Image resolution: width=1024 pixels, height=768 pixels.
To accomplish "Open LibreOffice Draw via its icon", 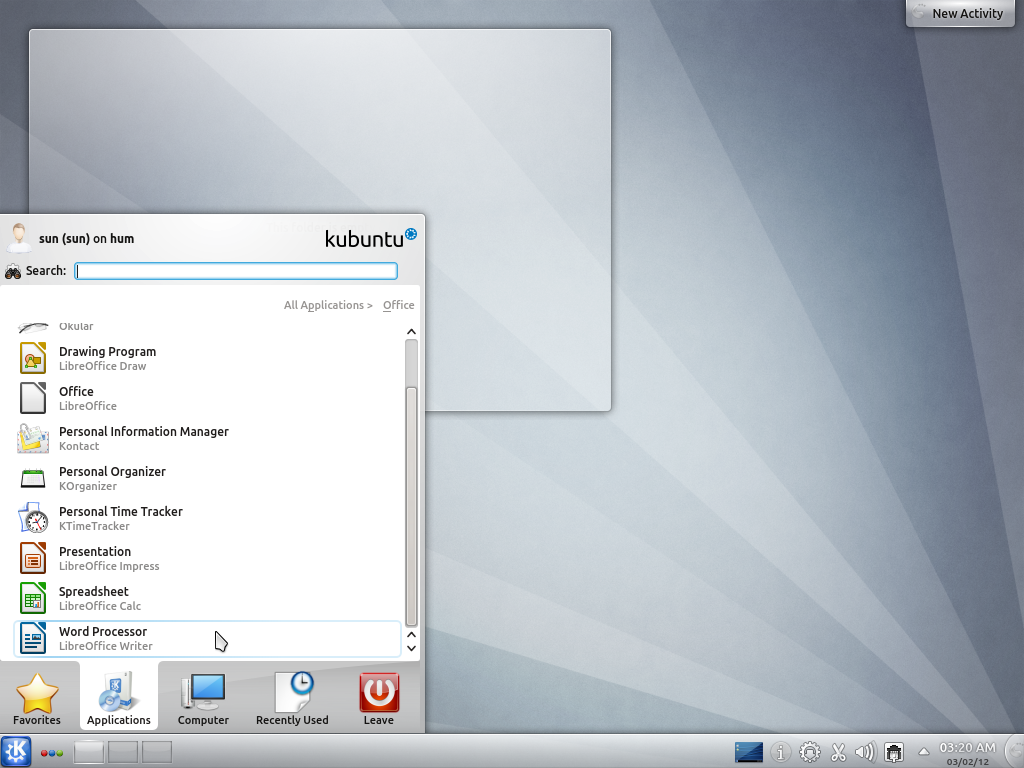I will tap(33, 358).
